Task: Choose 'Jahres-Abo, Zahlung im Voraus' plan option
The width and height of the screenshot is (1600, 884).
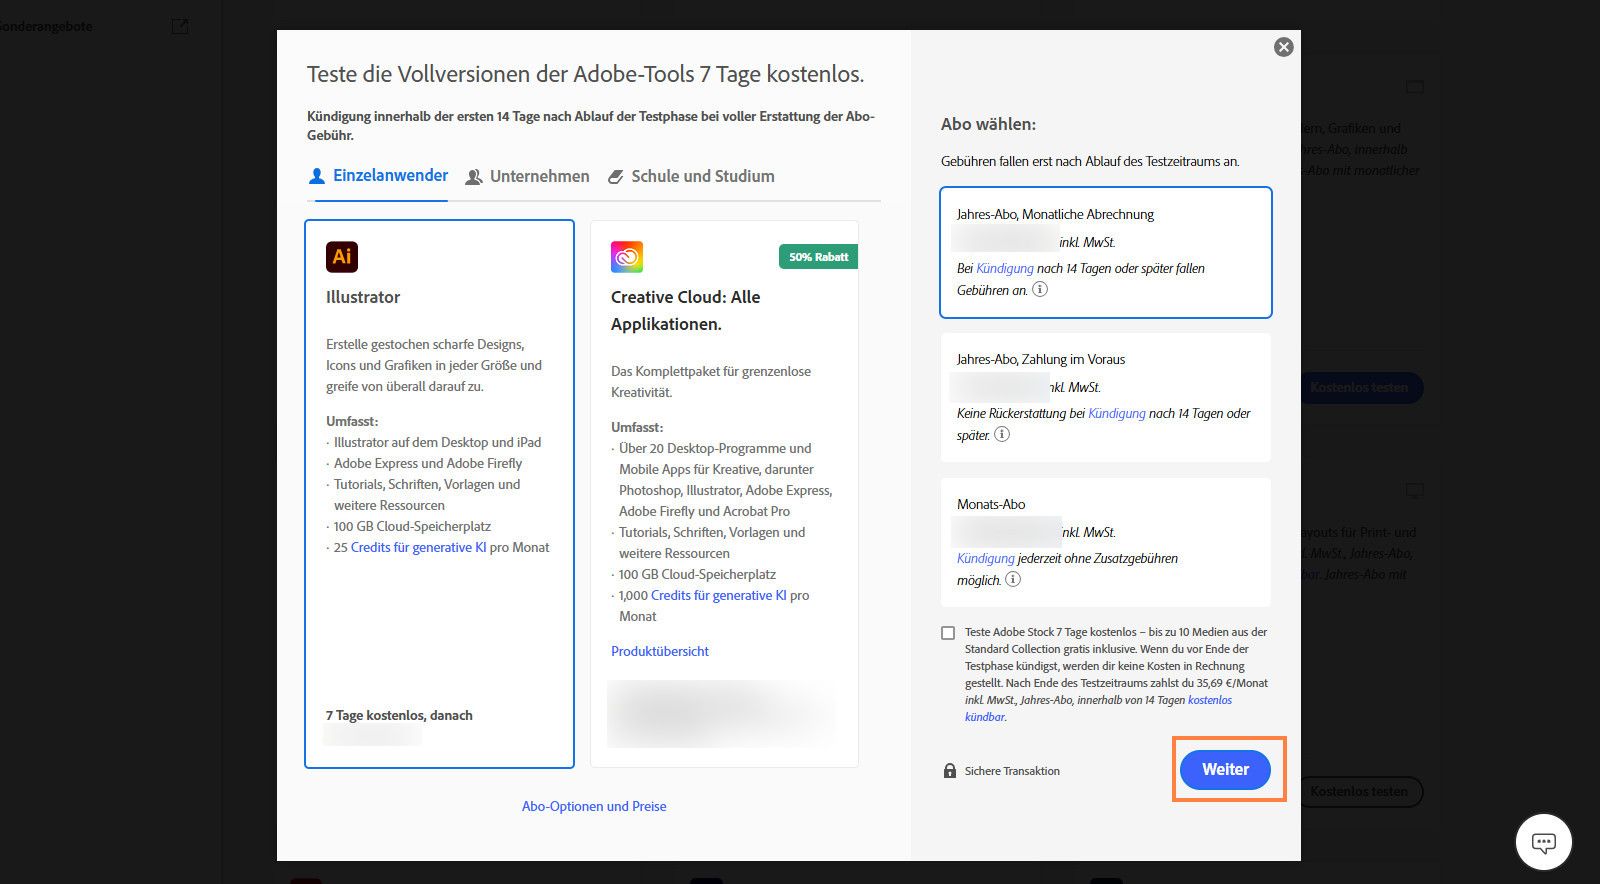Action: point(1106,397)
